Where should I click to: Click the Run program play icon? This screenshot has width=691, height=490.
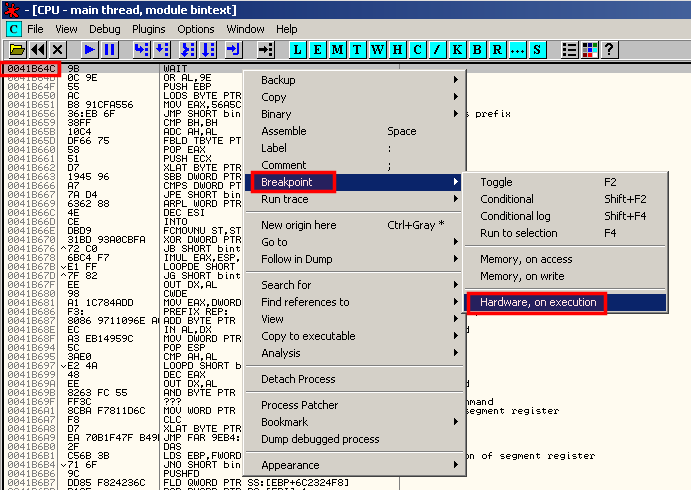(x=89, y=49)
